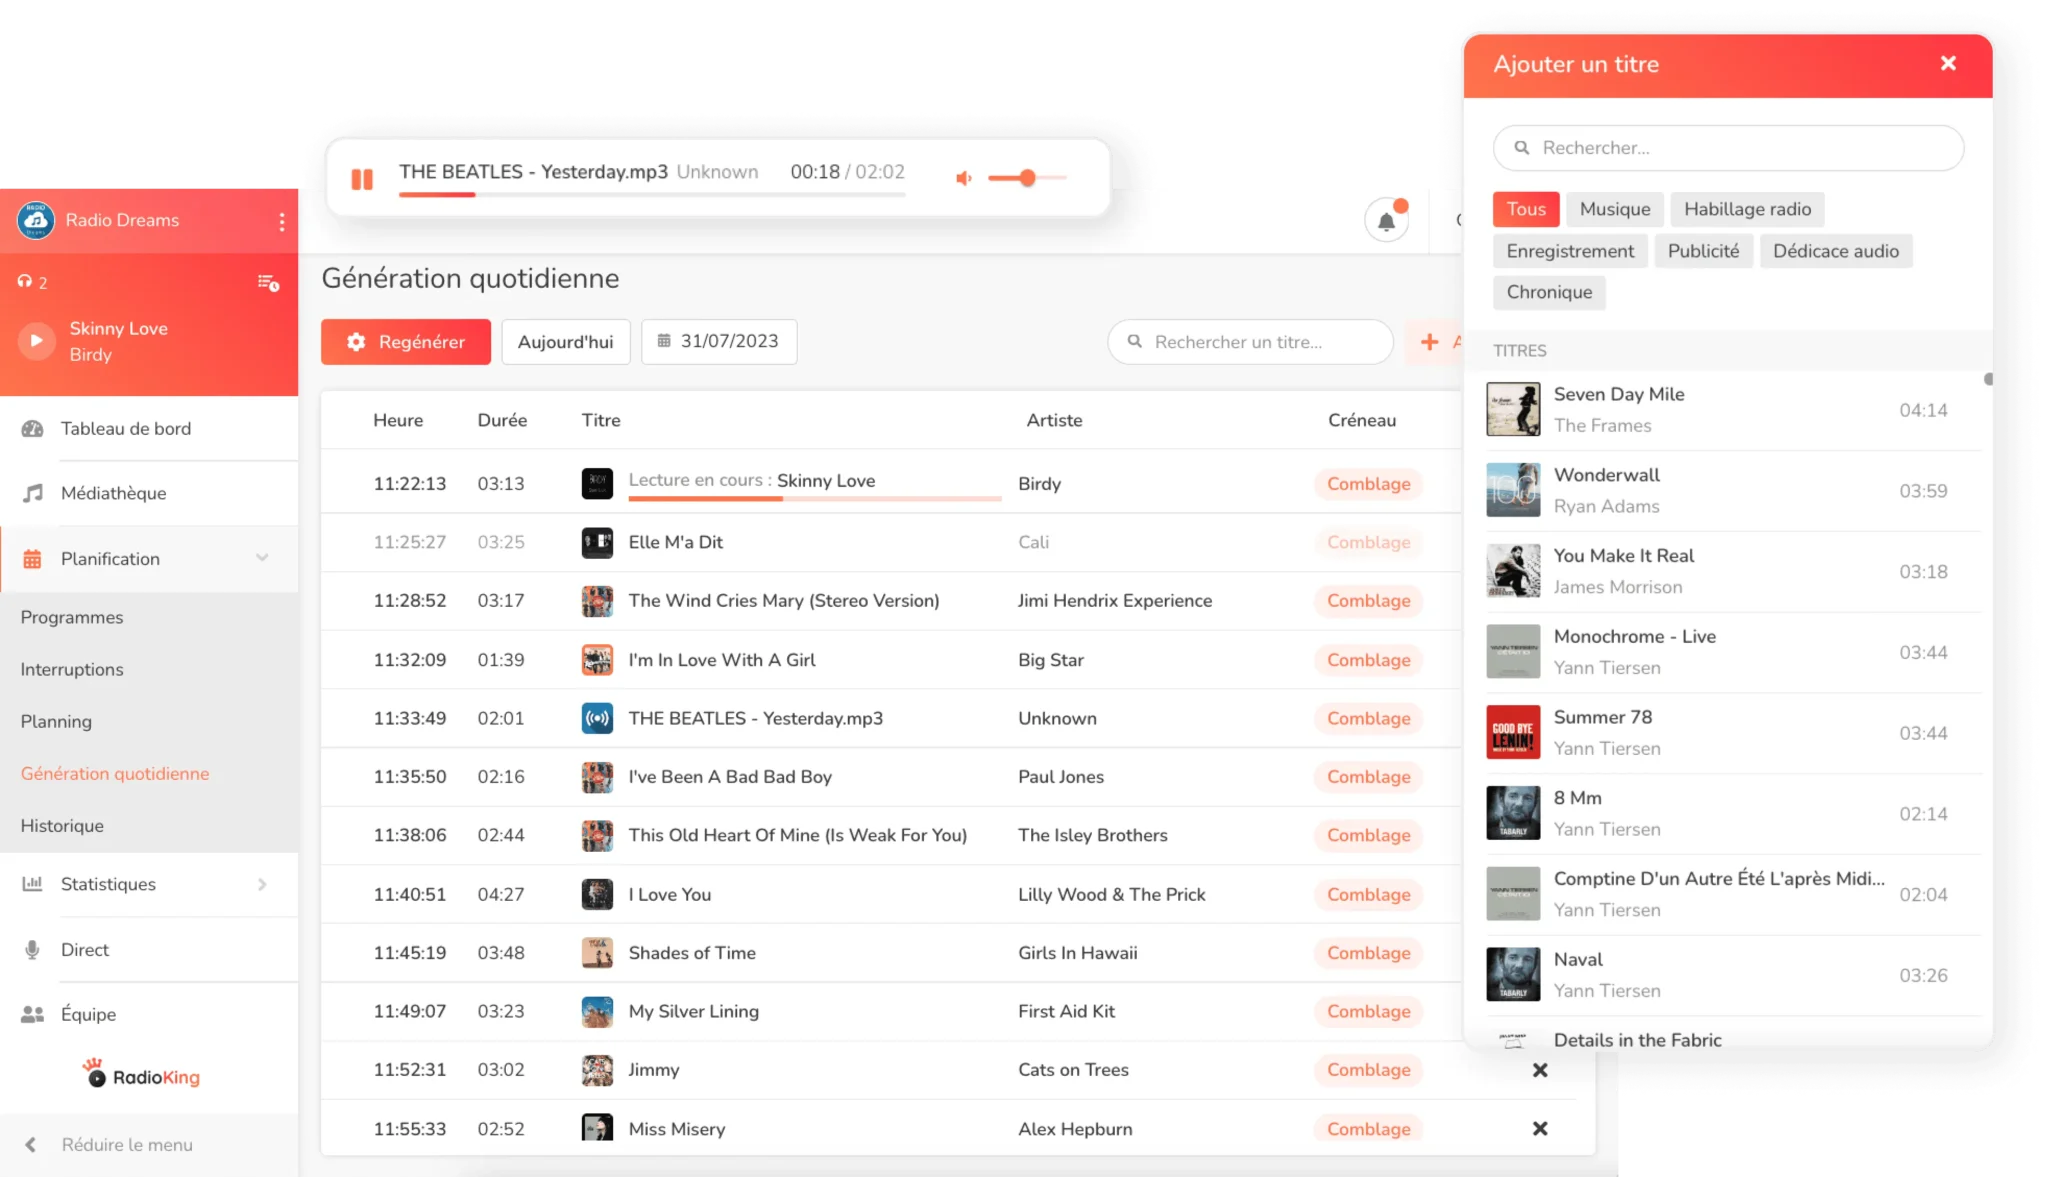Collapse the Planification submenu chevron
The width and height of the screenshot is (2048, 1177).
(262, 558)
